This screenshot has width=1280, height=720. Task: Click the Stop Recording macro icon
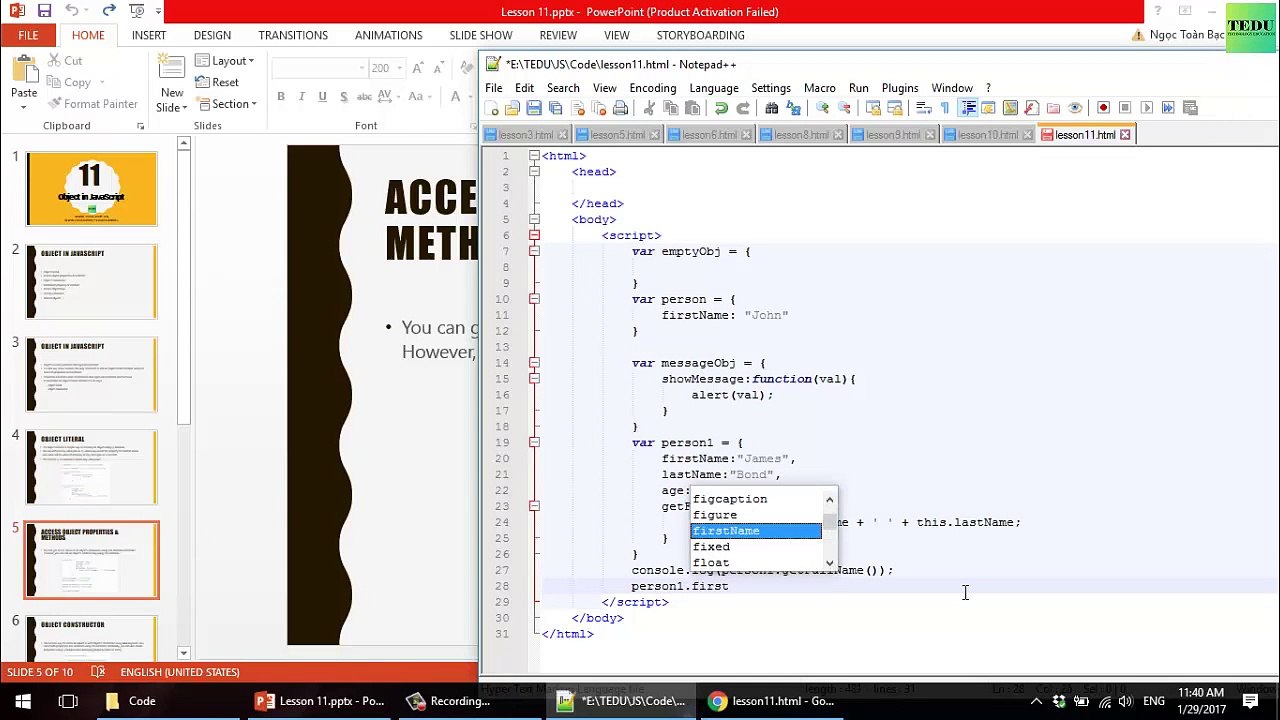(x=1124, y=108)
